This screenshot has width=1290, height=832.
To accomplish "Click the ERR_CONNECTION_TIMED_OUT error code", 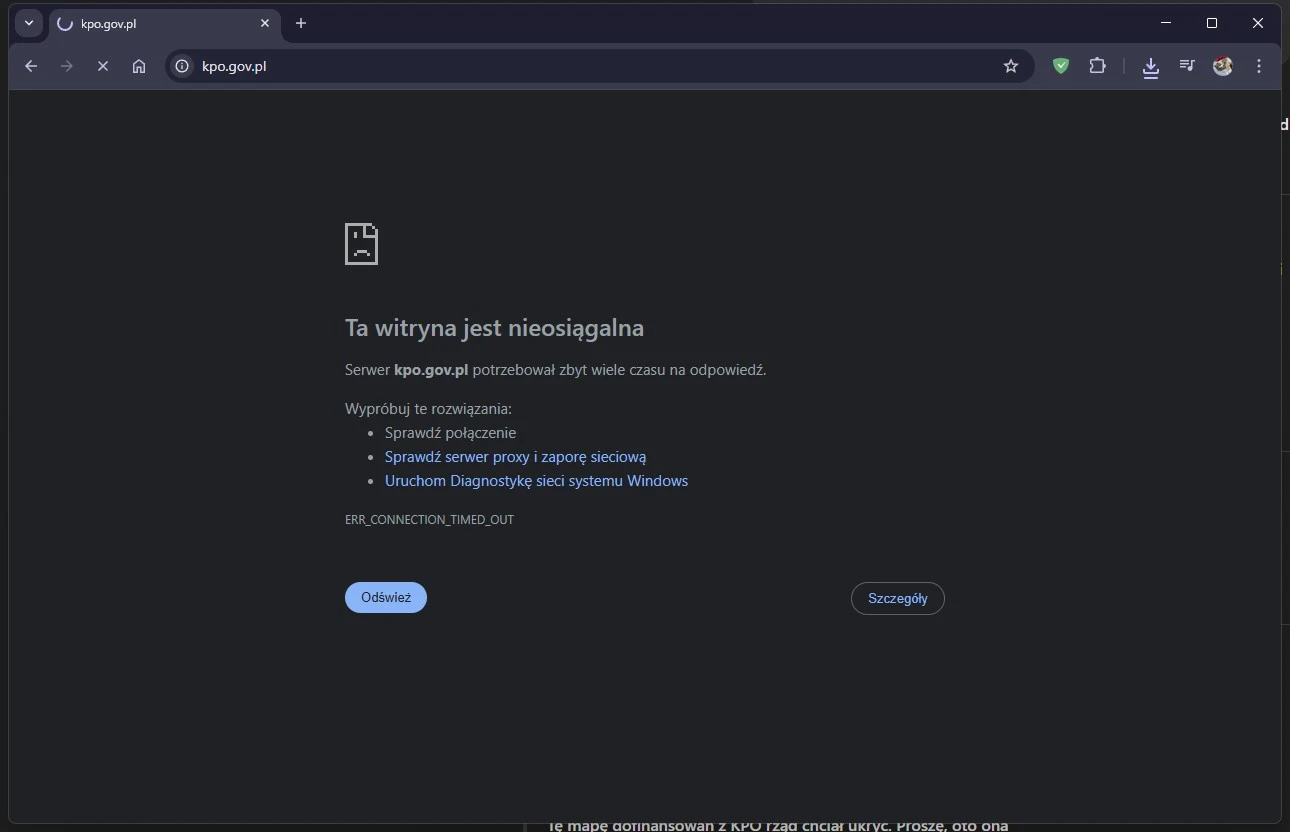I will [429, 520].
